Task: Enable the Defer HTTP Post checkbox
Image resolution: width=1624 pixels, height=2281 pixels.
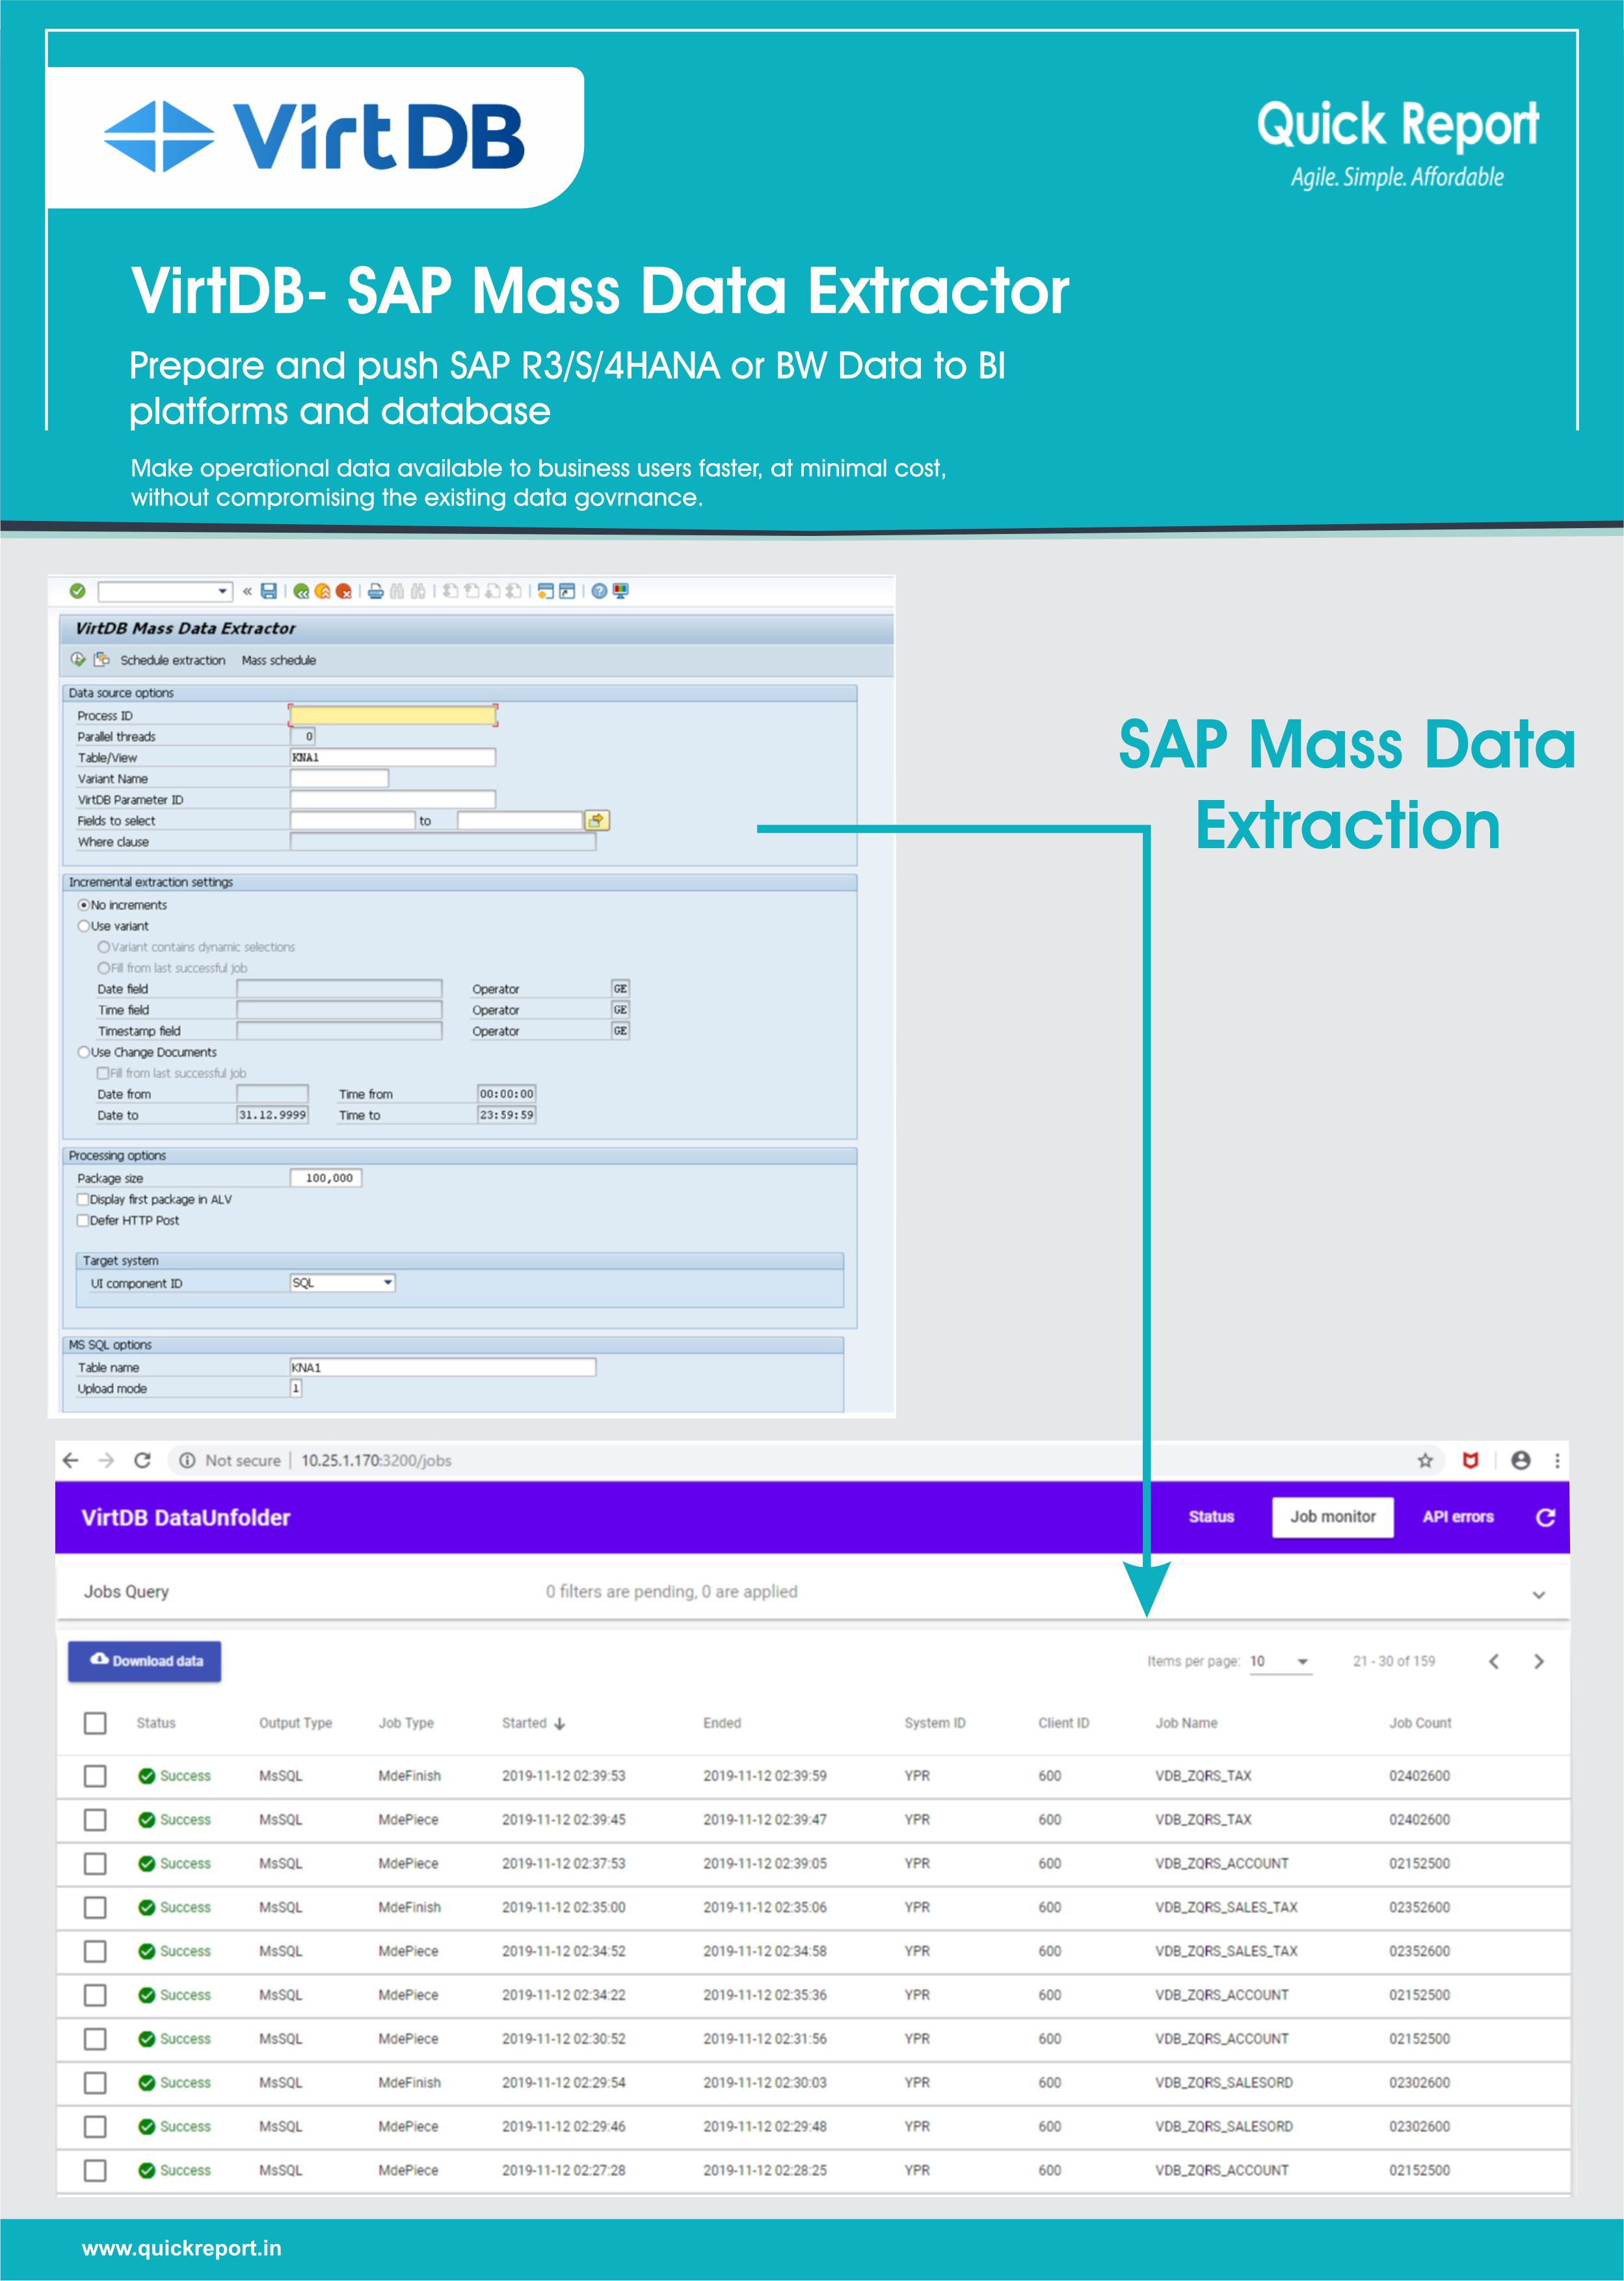Action: click(83, 1220)
